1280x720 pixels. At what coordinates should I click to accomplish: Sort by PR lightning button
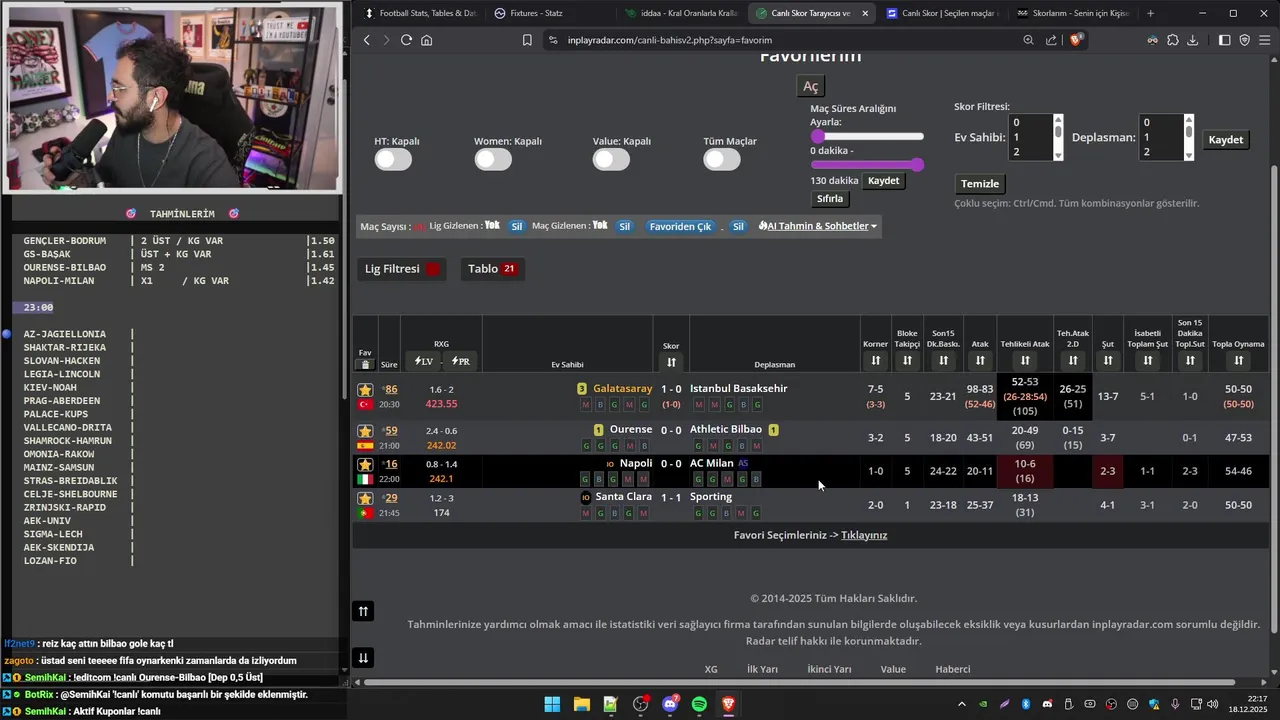[461, 361]
